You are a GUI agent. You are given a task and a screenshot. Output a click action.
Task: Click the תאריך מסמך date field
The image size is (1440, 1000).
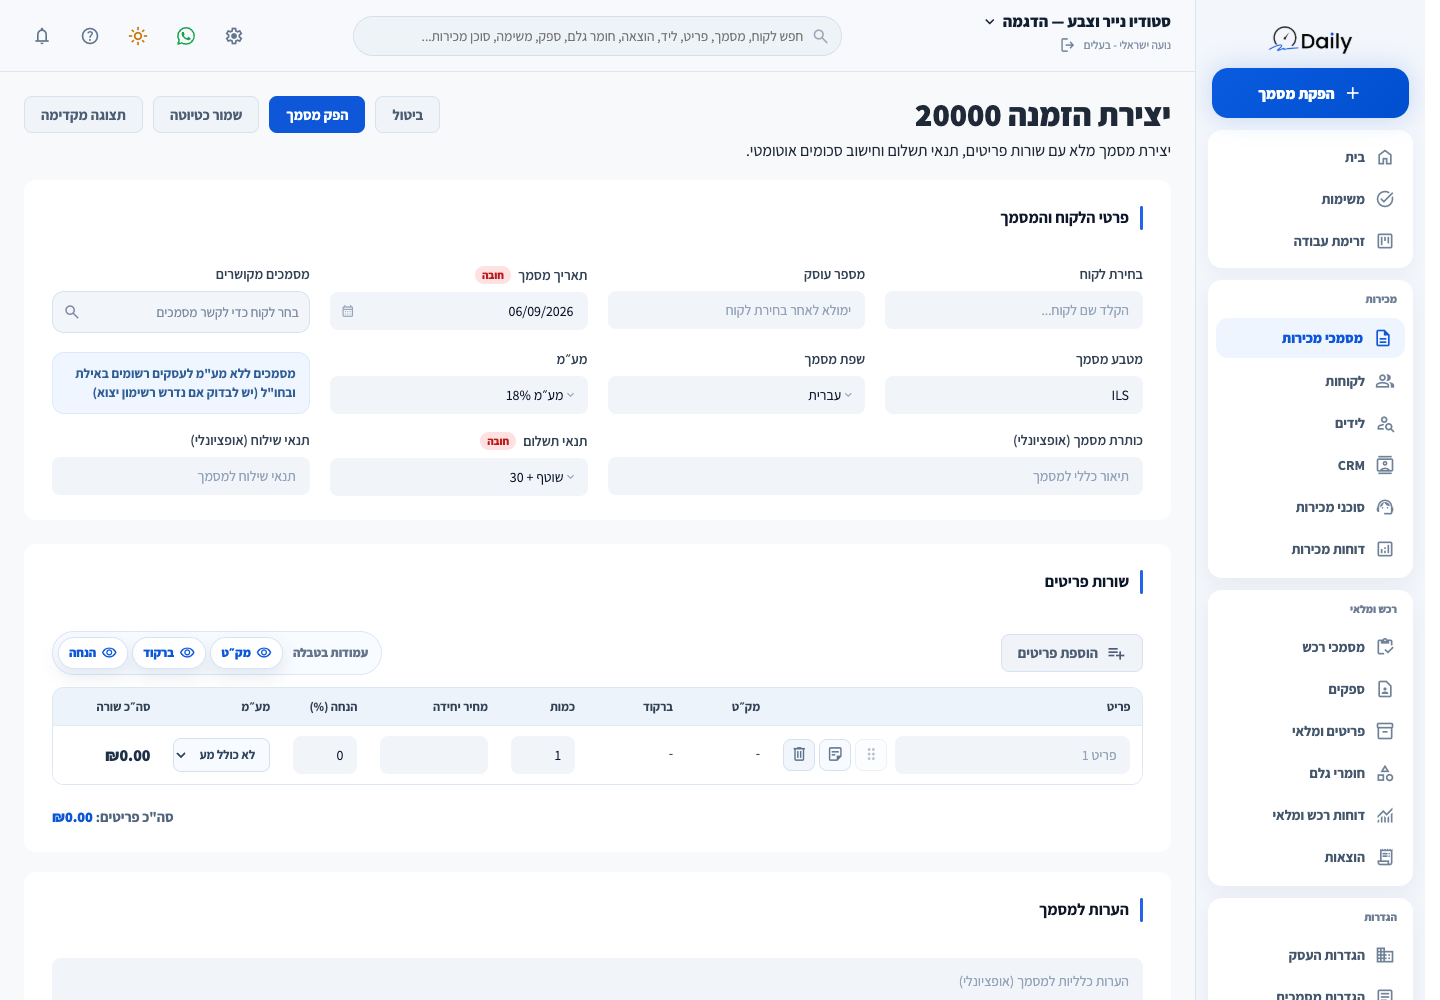click(x=459, y=311)
